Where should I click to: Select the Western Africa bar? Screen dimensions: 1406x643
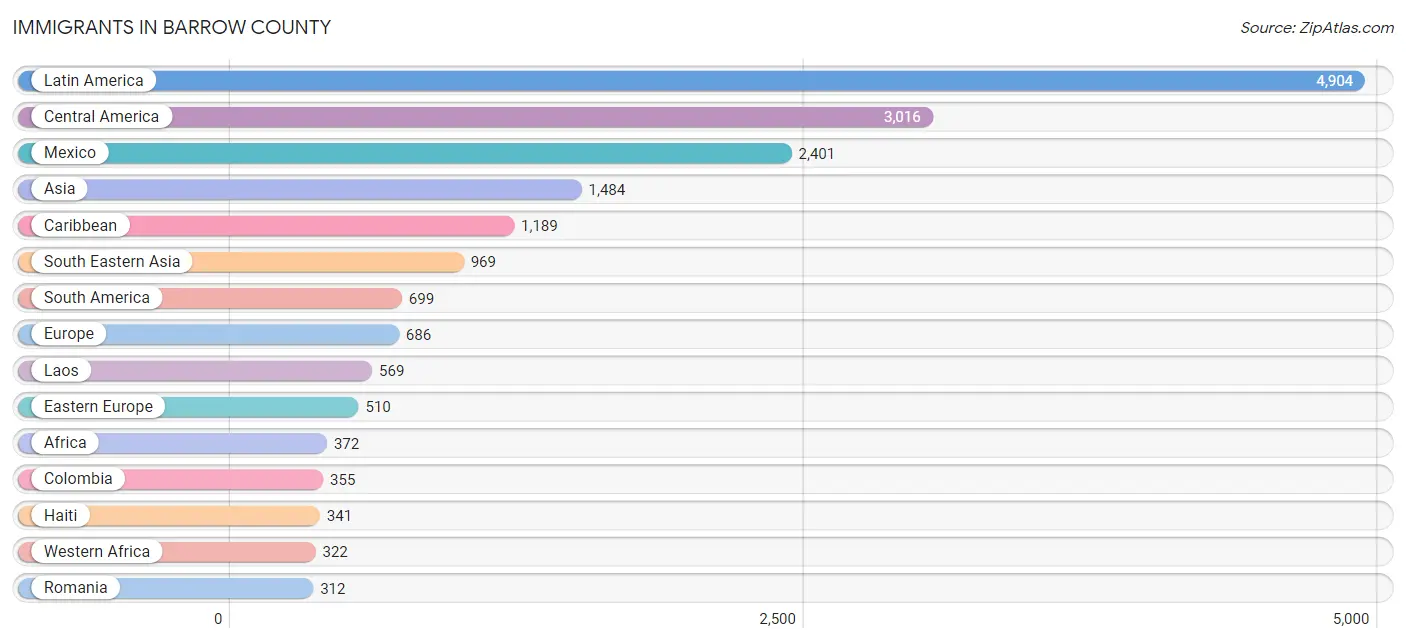[x=166, y=552]
